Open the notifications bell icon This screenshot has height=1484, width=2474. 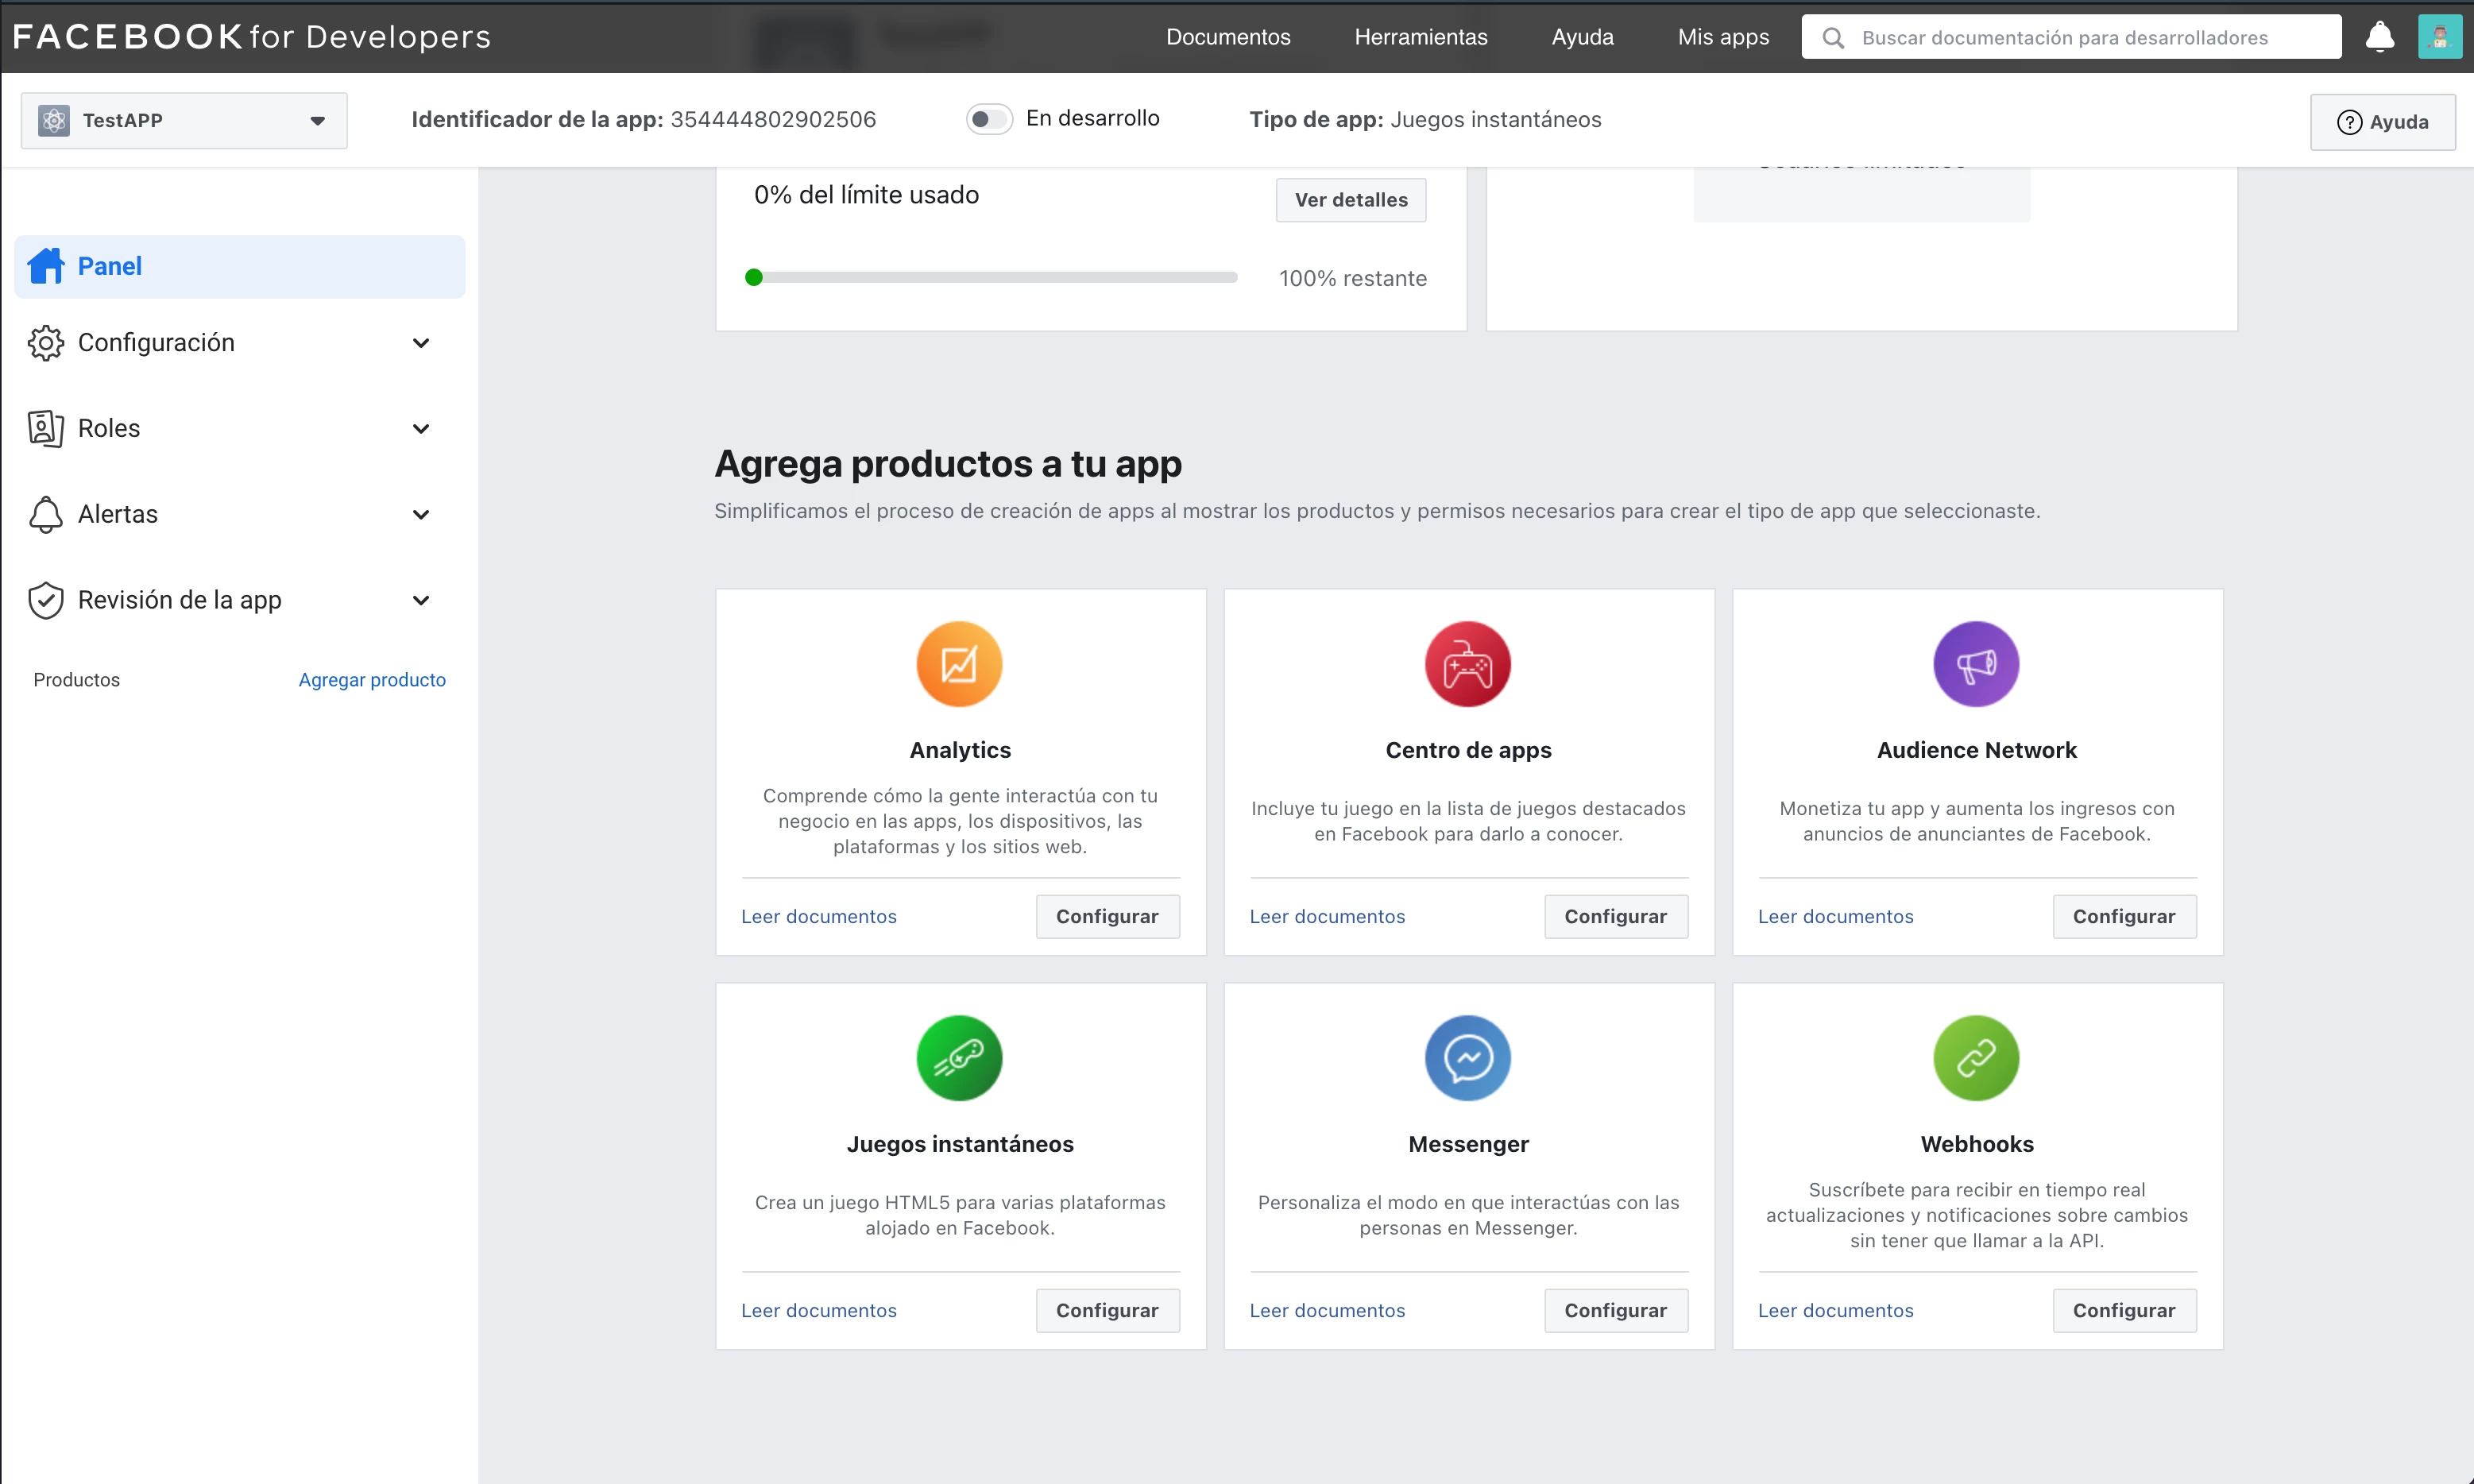pyautogui.click(x=2379, y=37)
